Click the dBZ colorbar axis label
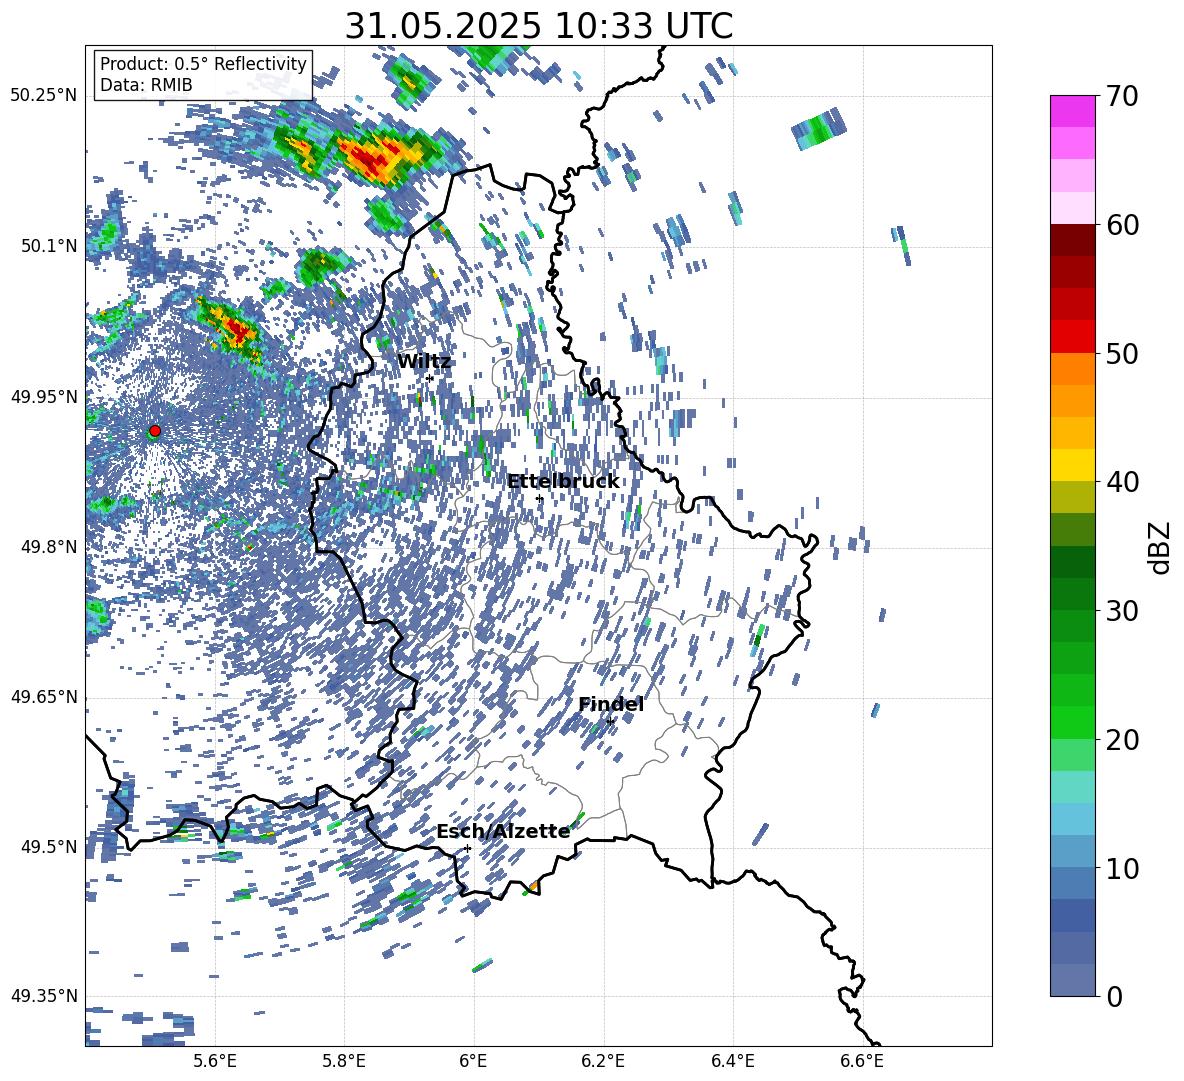This screenshot has width=1184, height=1081. click(x=1161, y=547)
